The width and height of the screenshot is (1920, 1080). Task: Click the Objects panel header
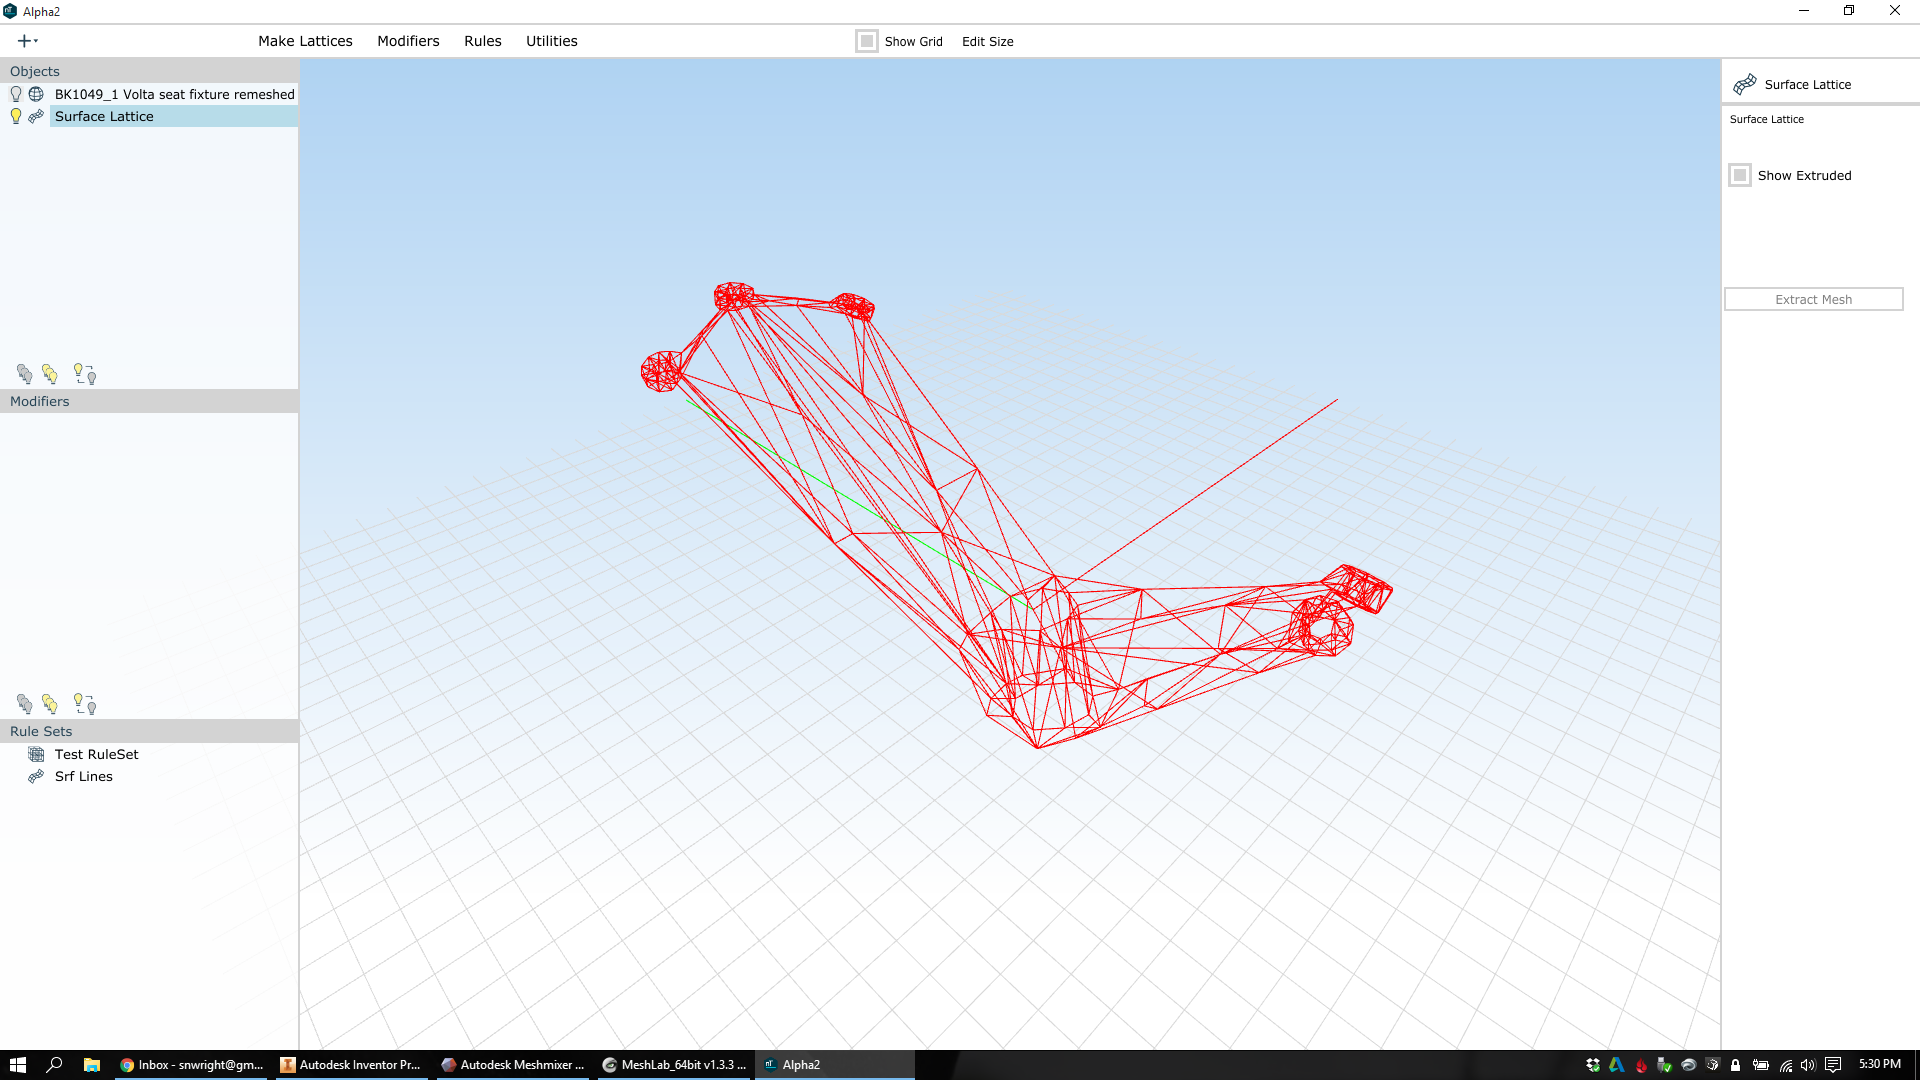[149, 71]
